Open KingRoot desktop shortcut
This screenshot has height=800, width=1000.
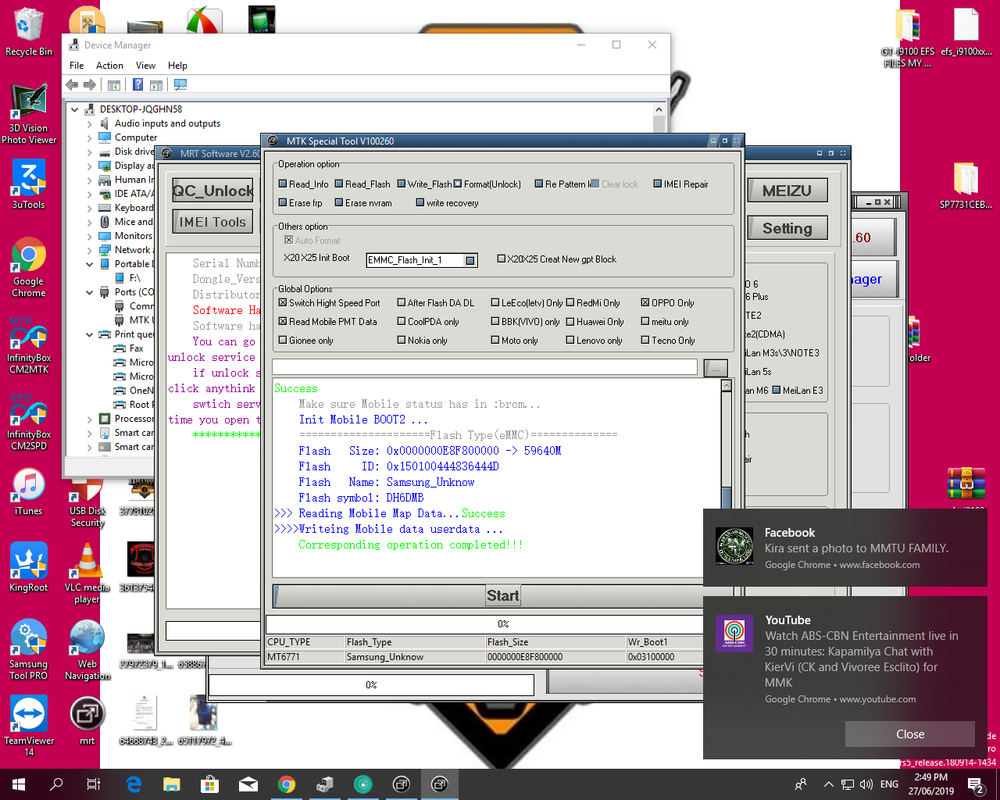28,568
